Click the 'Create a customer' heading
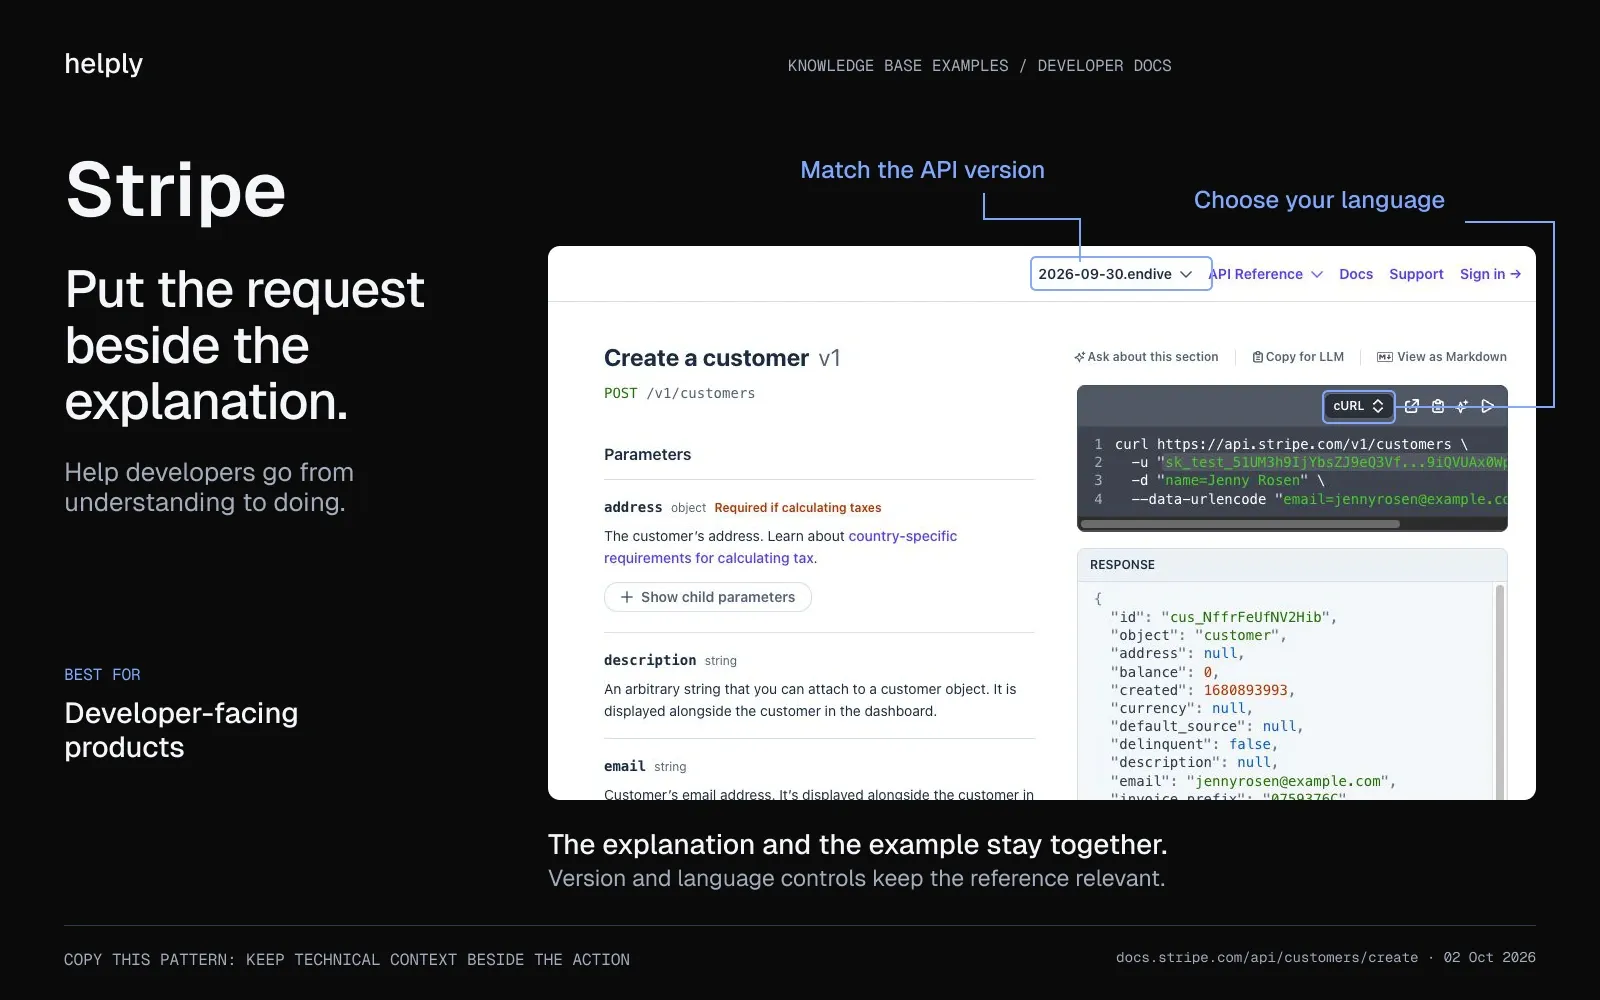 [706, 358]
